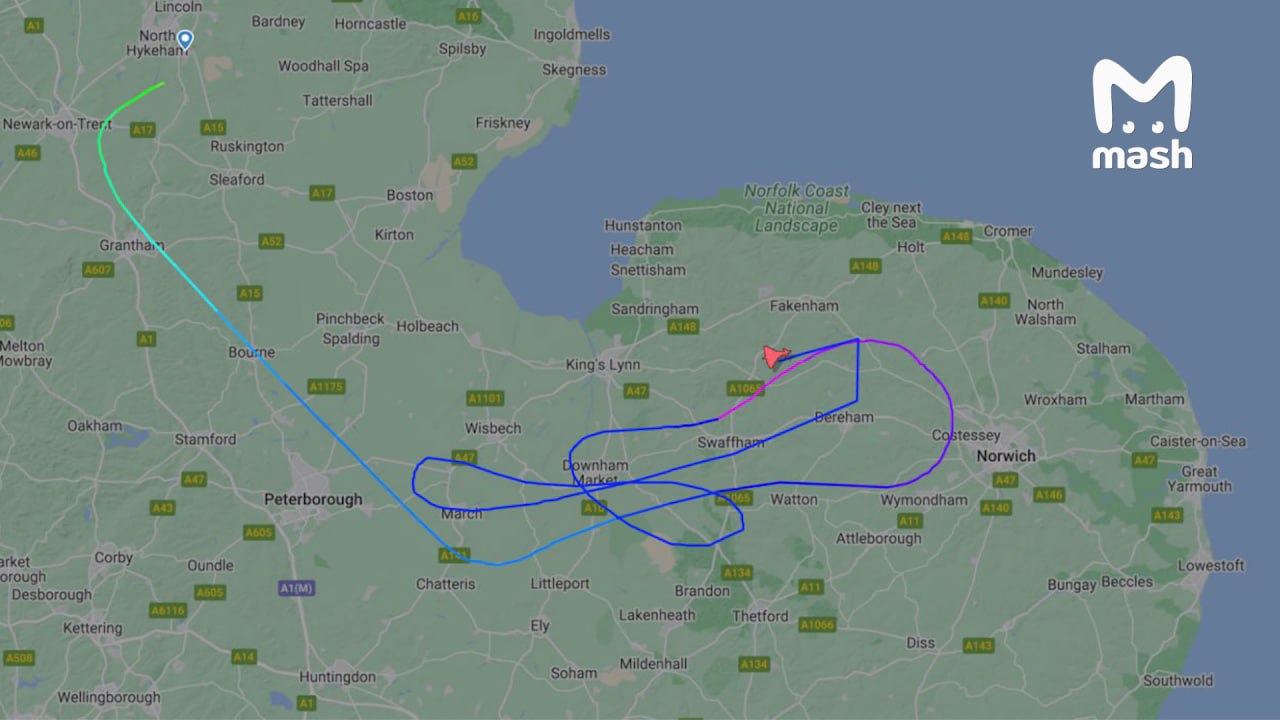Select the blue location pin near North Hykeham
This screenshot has width=1280, height=720.
(x=185, y=40)
